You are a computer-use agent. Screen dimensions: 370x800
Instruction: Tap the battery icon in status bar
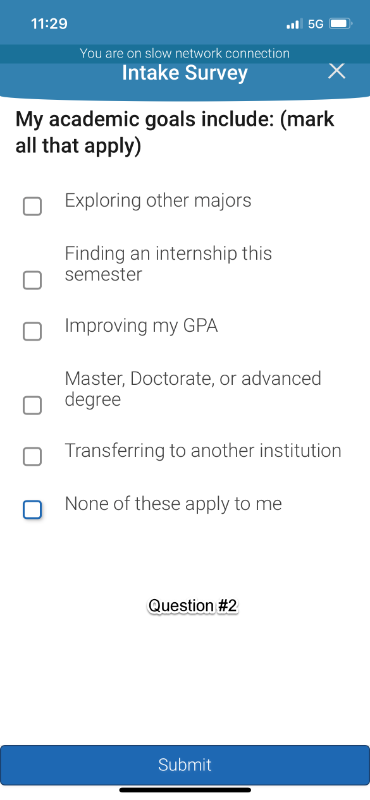341,24
